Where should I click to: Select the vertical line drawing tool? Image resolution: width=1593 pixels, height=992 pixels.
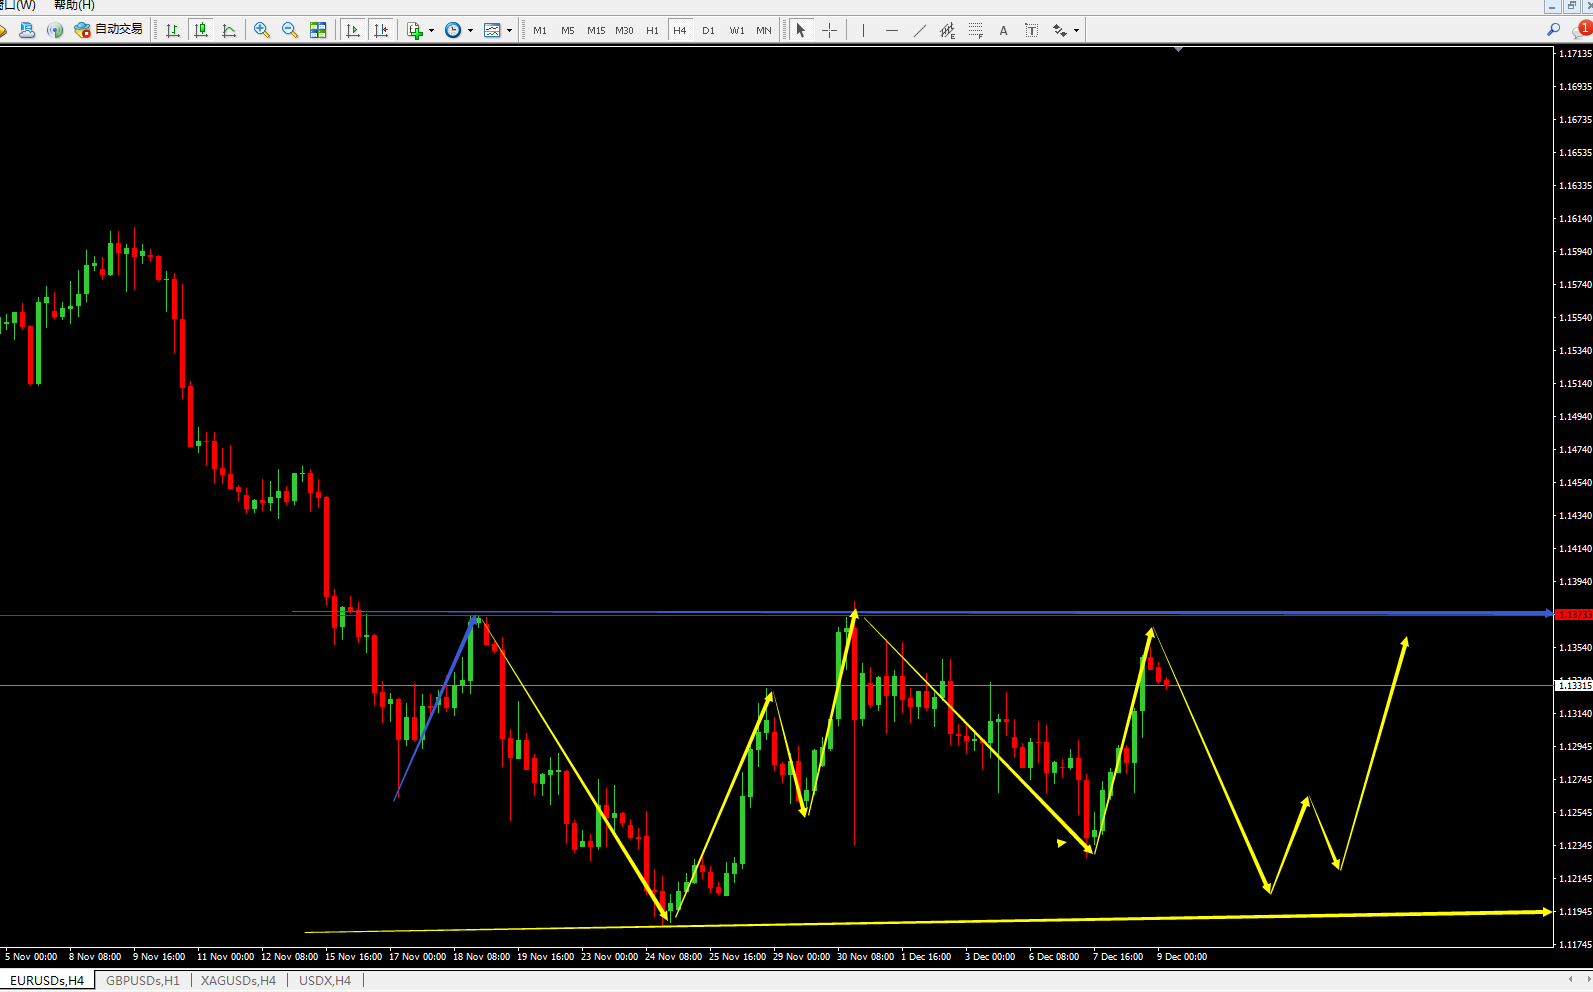(863, 30)
